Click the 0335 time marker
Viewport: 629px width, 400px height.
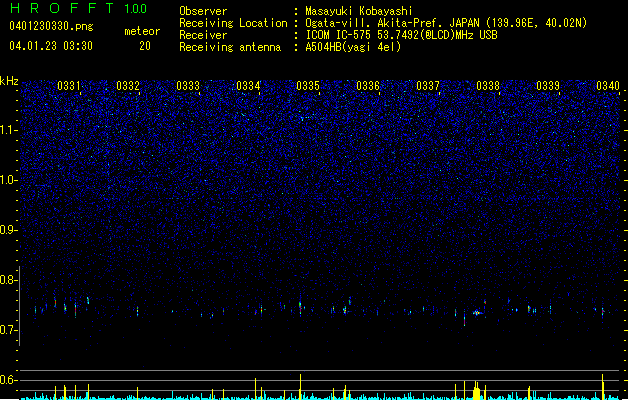pos(308,85)
